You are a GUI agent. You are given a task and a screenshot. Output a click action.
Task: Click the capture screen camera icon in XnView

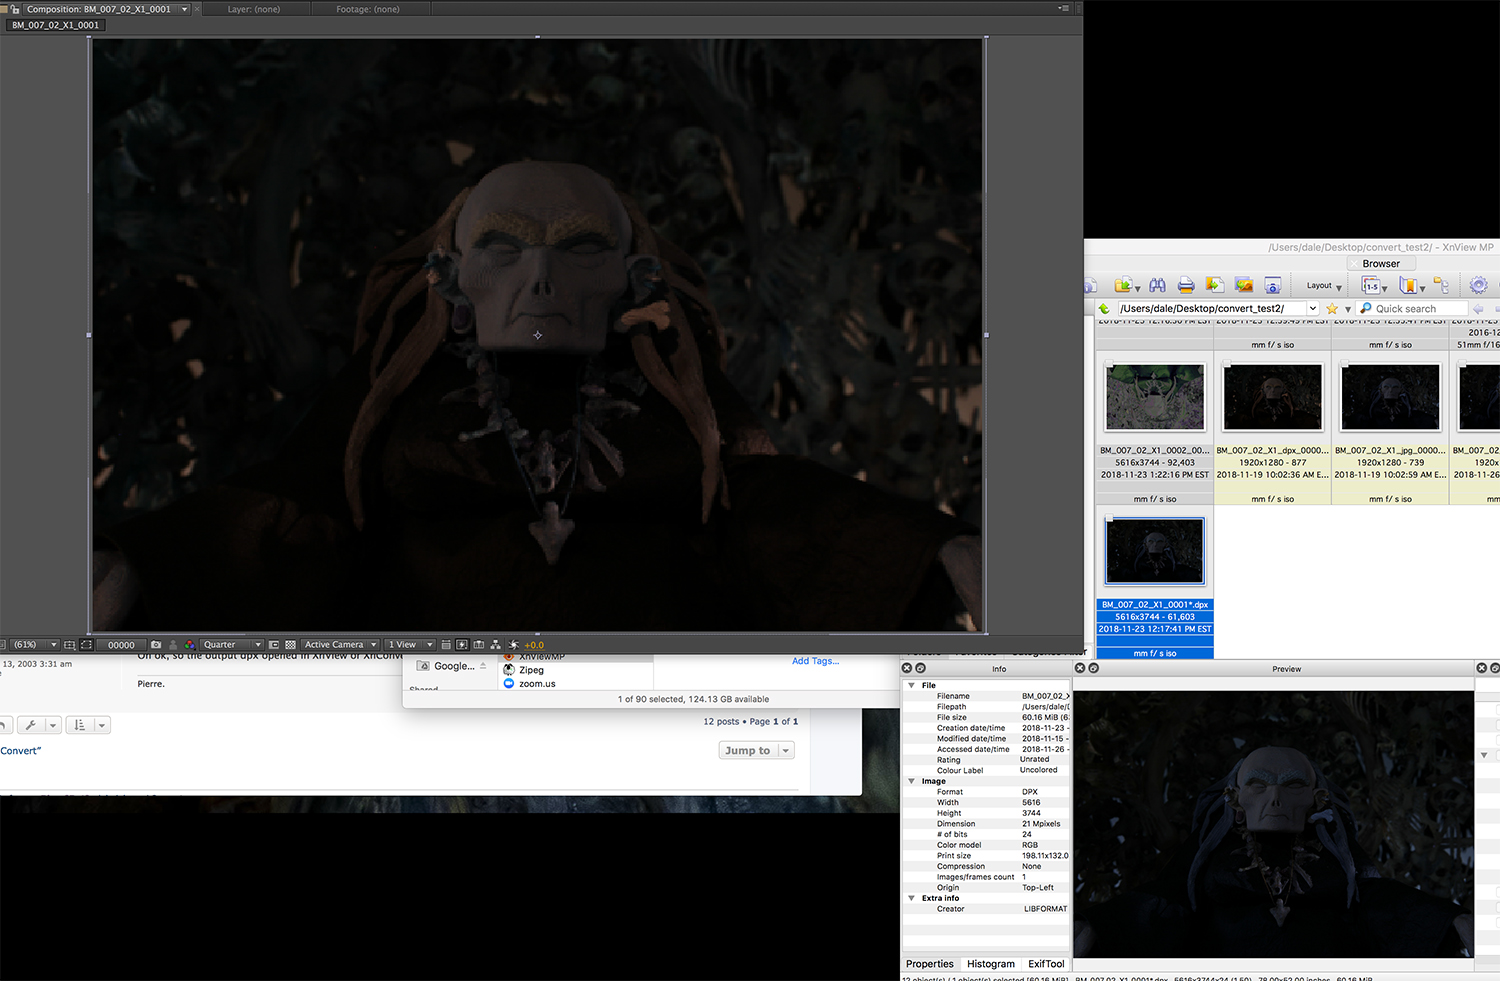click(x=1273, y=286)
